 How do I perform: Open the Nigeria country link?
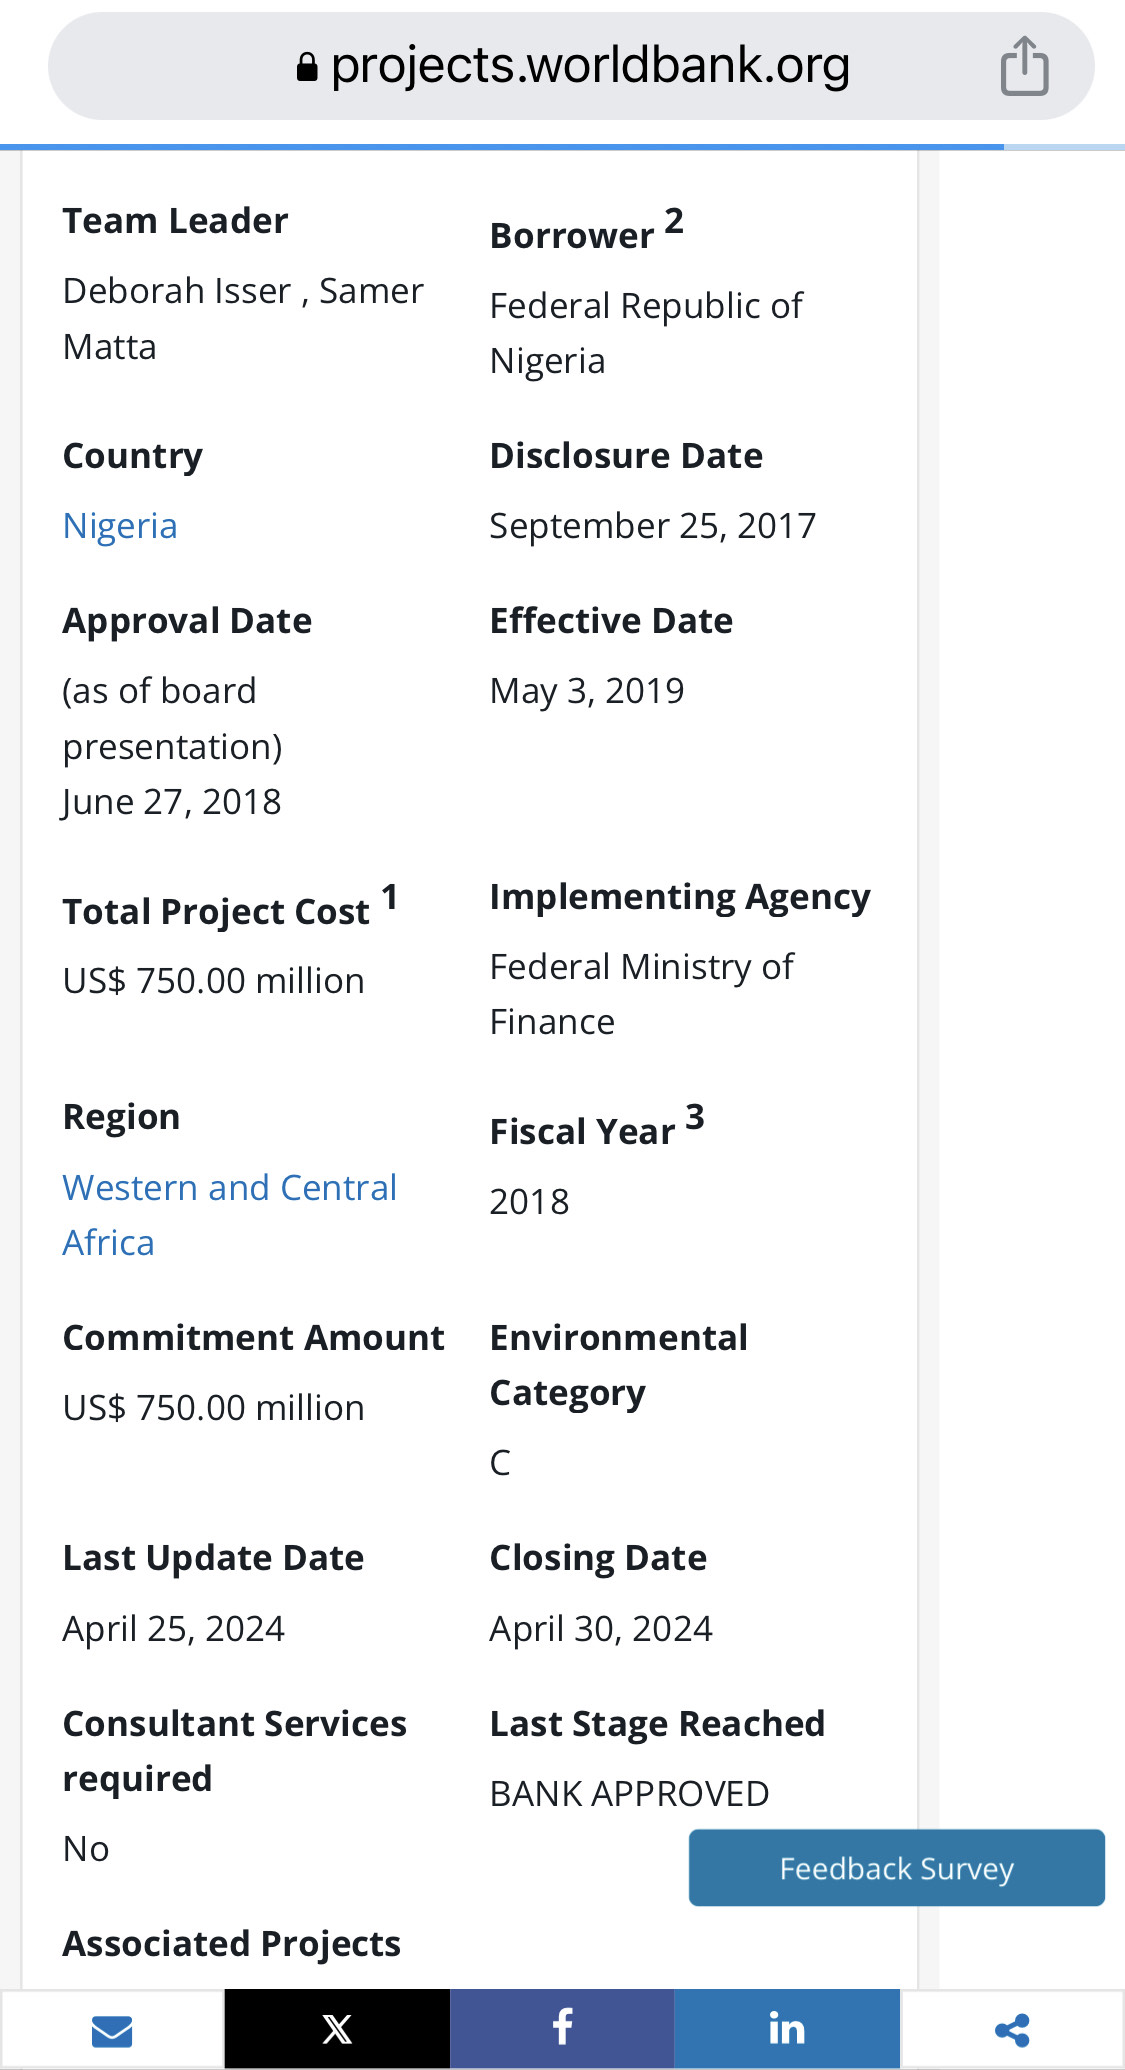click(120, 526)
